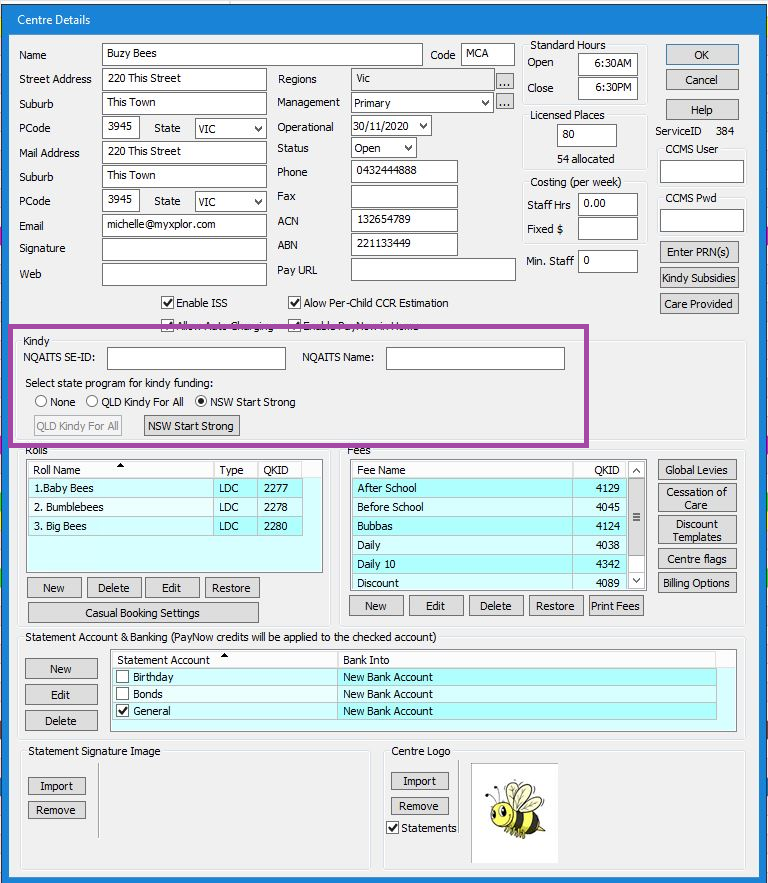Click the NQAITS SE-ID input field

pos(196,358)
